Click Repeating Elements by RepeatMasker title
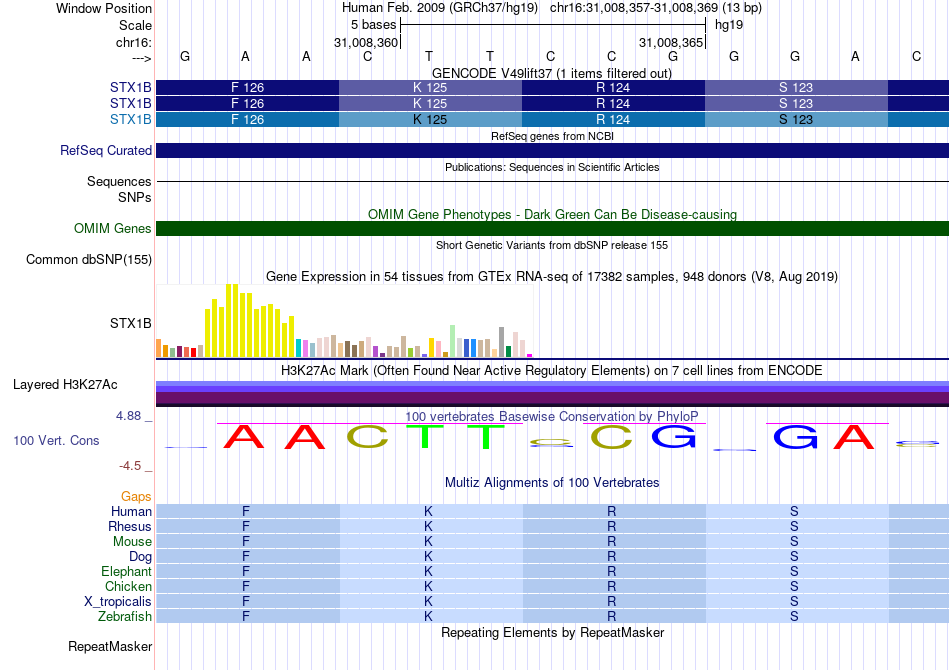Image resolution: width=950 pixels, height=670 pixels. coord(552,632)
